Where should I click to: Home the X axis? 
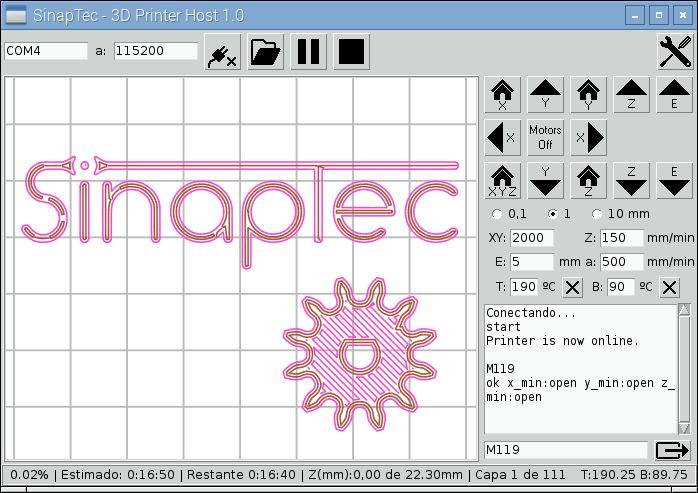(x=502, y=94)
